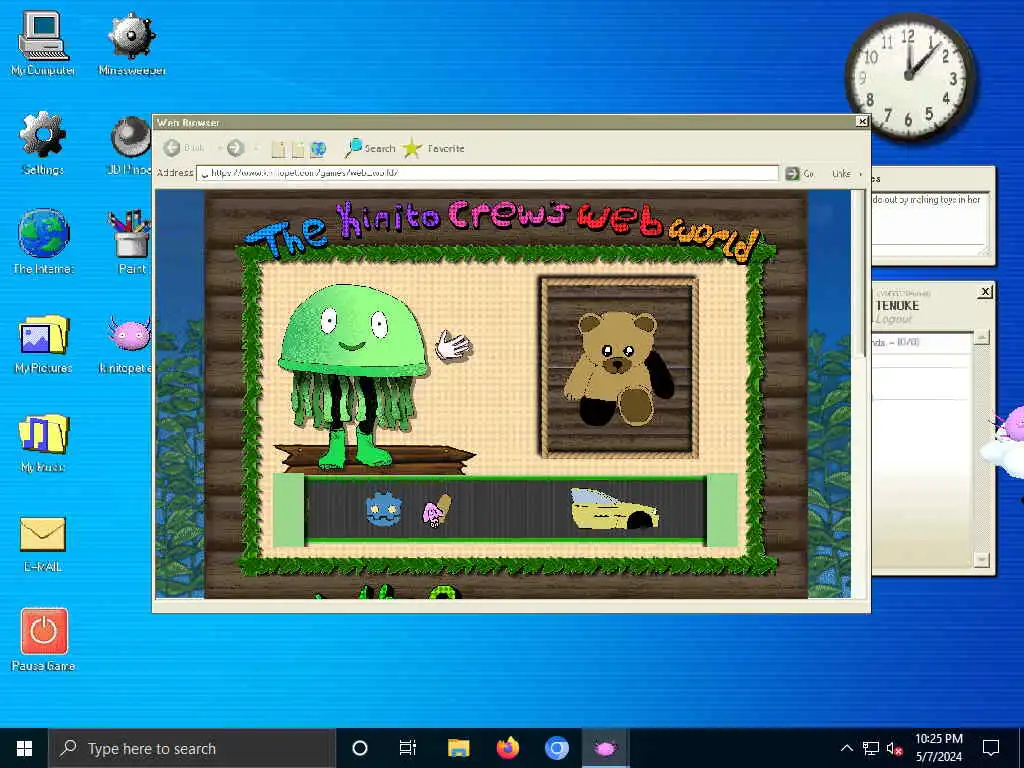
Task: Show hidden system tray icons
Action: 846,748
